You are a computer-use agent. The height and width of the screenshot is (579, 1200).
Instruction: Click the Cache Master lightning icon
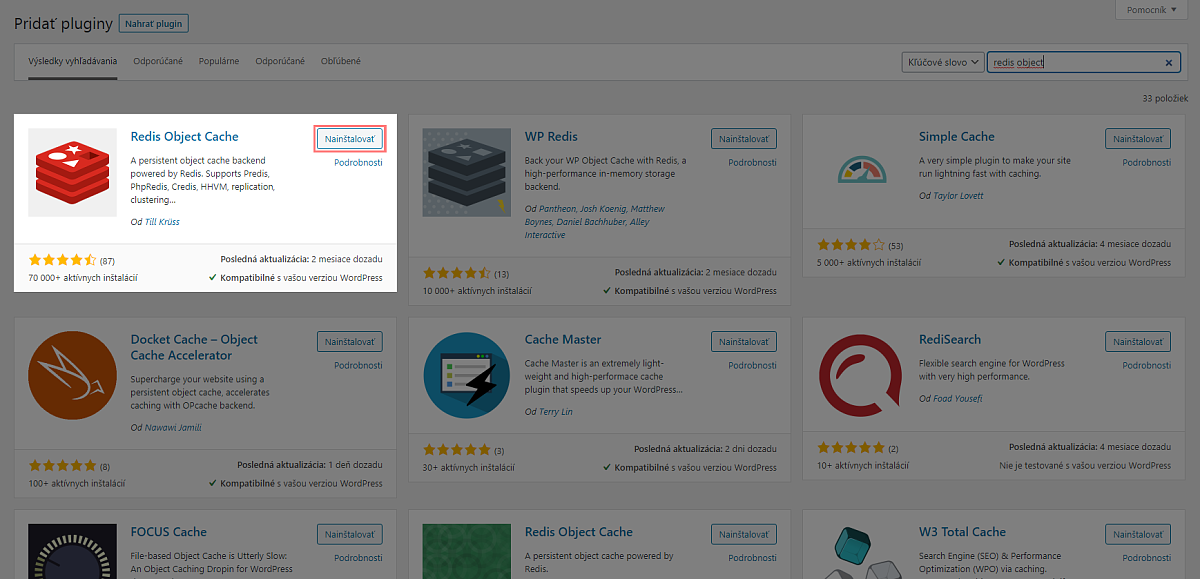coord(467,376)
